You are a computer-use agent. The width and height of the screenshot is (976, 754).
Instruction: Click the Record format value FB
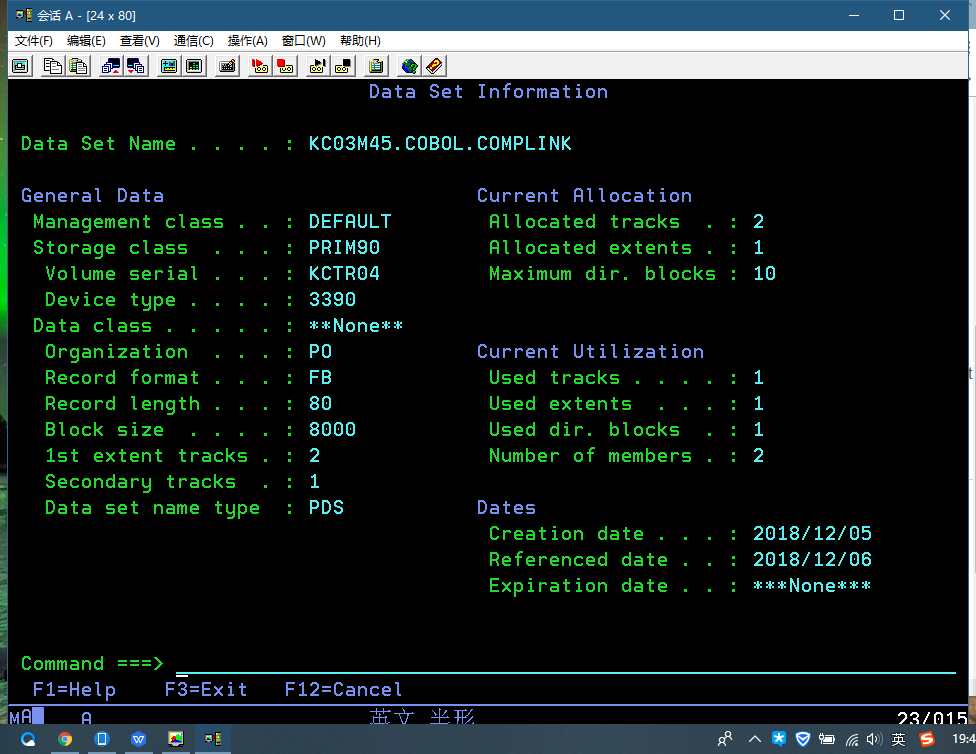tap(321, 378)
